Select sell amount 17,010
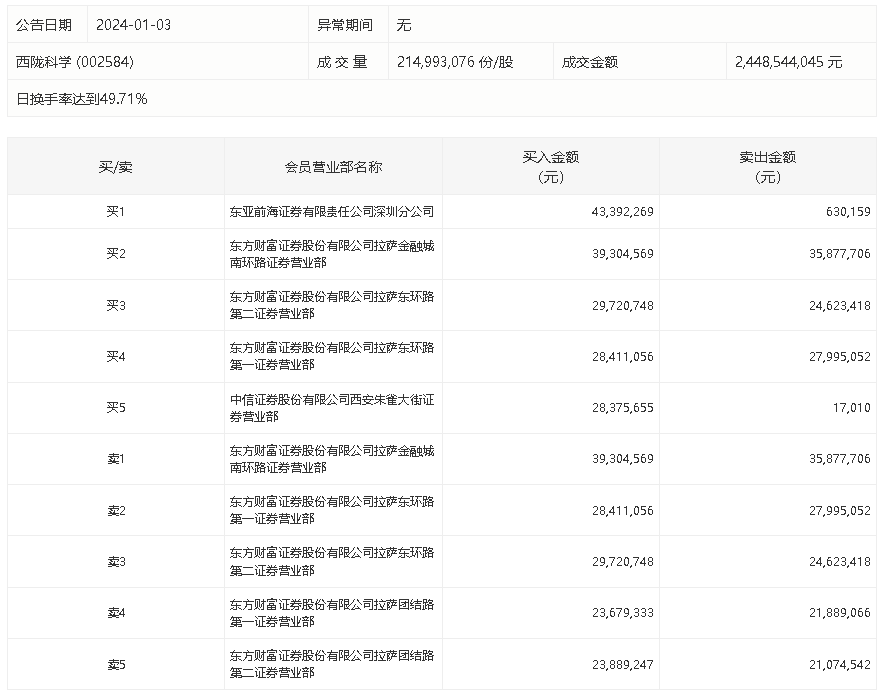The image size is (888, 699). click(851, 408)
